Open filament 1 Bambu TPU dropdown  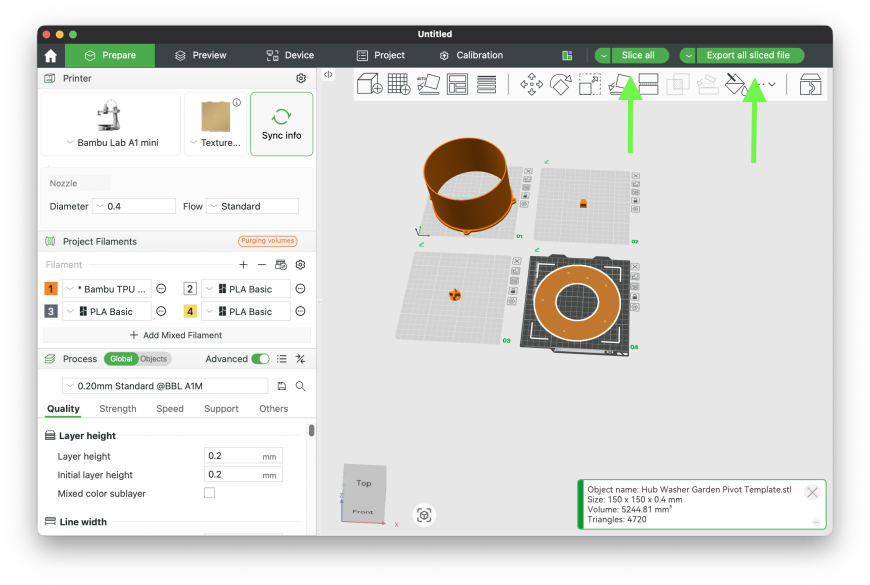[x=107, y=289]
